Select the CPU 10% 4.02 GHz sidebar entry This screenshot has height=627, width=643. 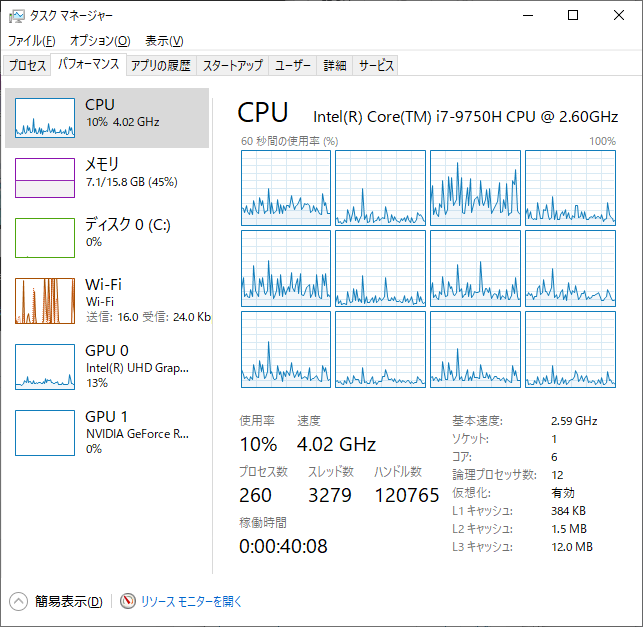click(107, 118)
